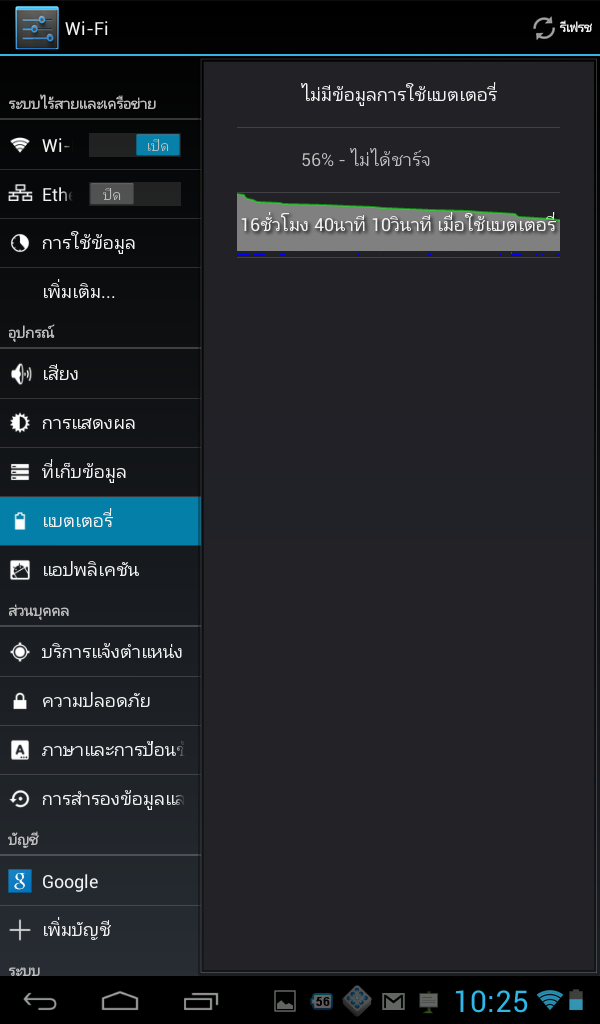Viewport: 600px width, 1024px height.
Task: Open the Google account entry
Action: click(100, 881)
